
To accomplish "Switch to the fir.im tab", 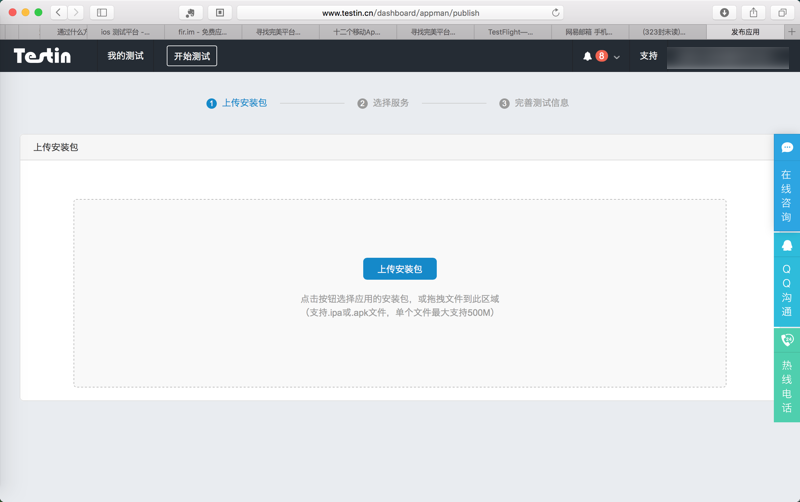I will click(203, 32).
